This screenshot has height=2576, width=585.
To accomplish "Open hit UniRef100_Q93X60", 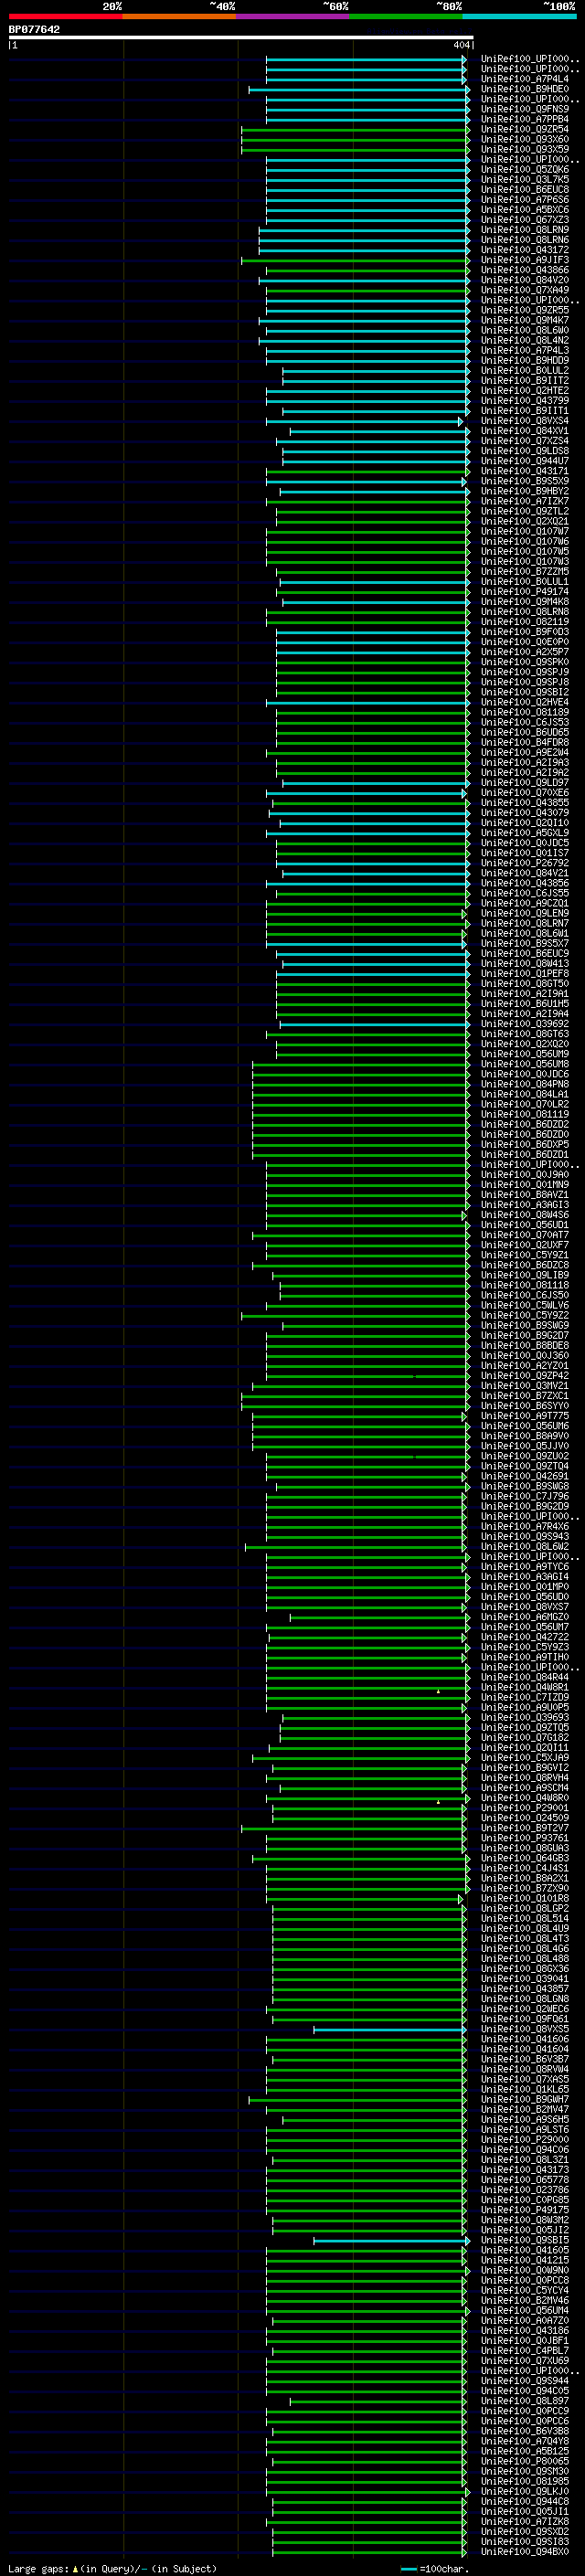I will [x=524, y=139].
